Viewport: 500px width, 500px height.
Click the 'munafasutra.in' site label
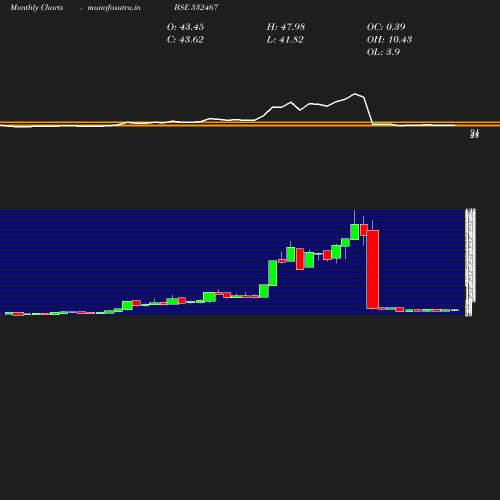click(114, 7)
